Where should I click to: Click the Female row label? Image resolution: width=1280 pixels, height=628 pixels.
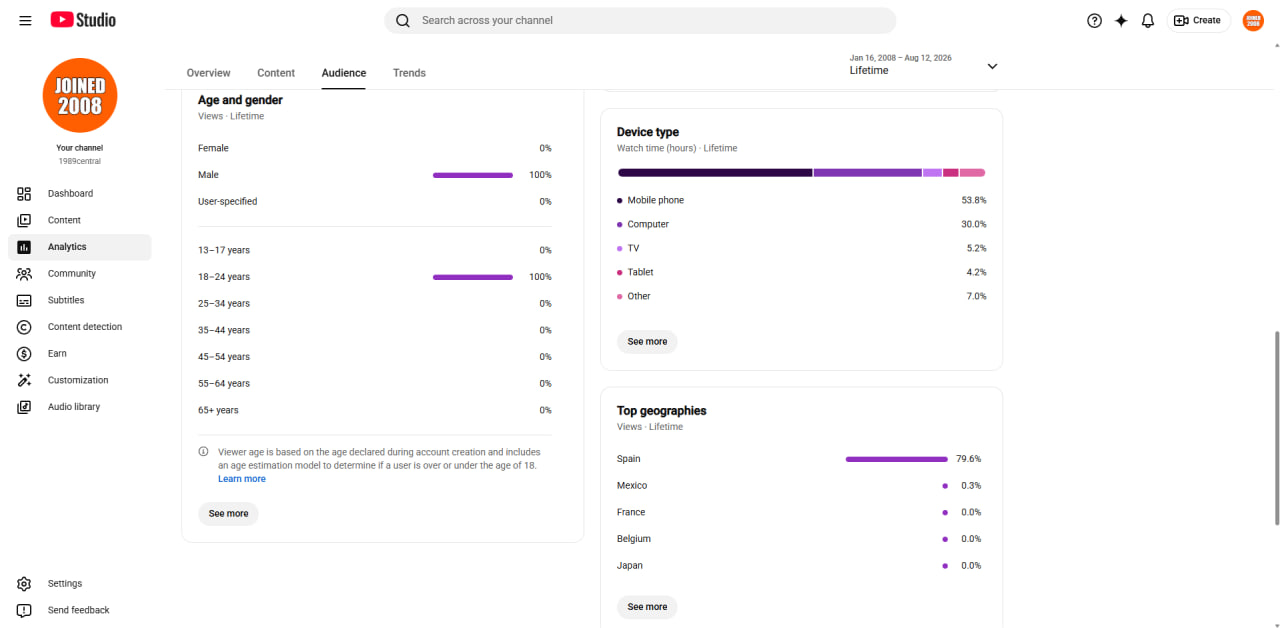(213, 148)
